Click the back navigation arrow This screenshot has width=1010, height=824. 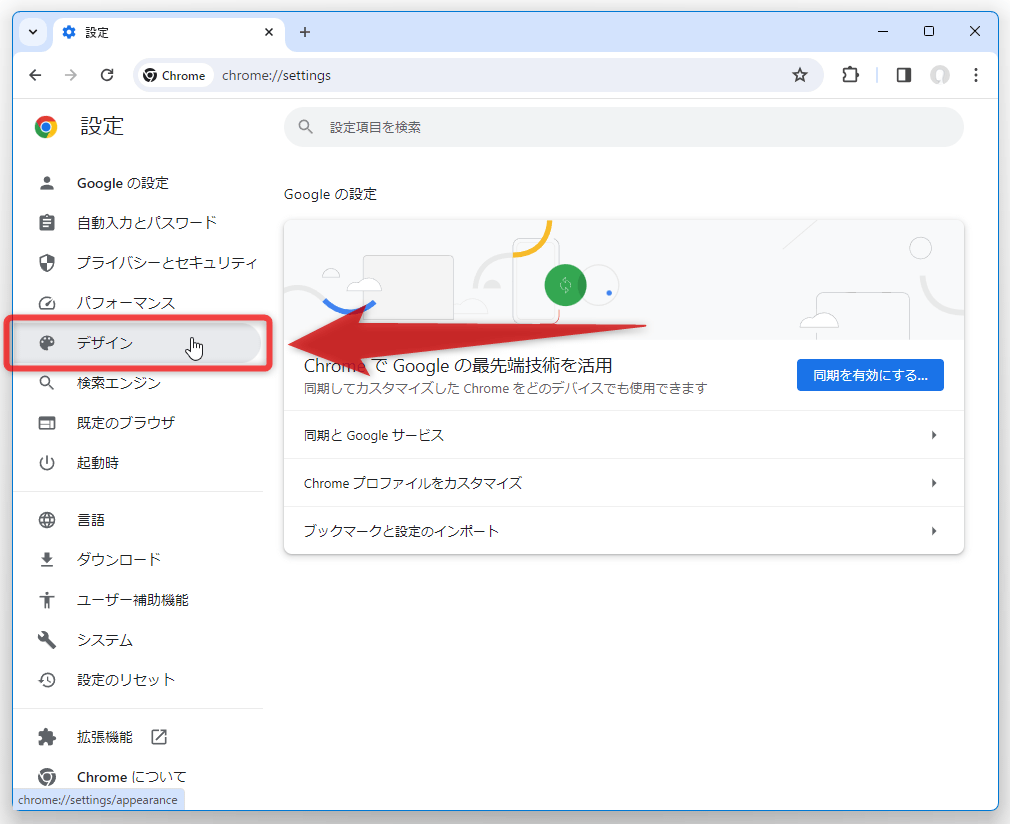[x=35, y=75]
